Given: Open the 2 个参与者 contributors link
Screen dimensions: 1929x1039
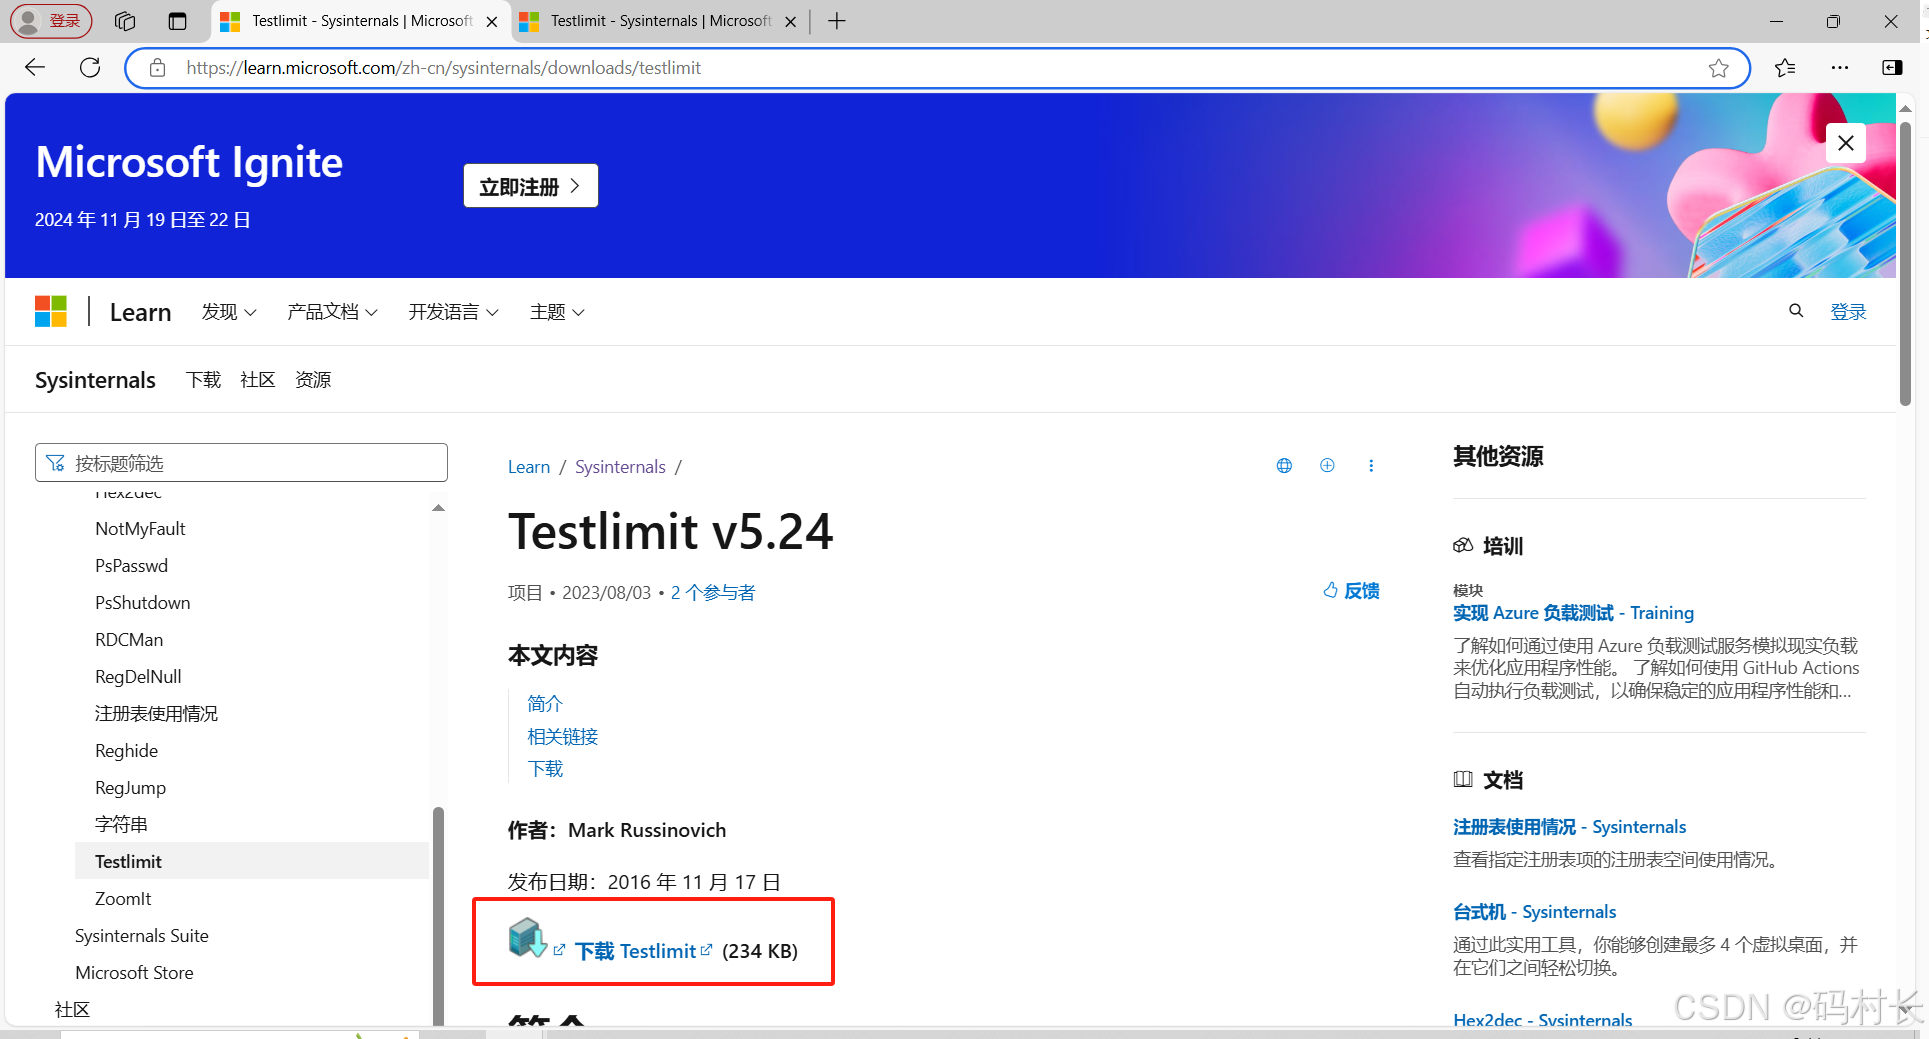Looking at the screenshot, I should 713,593.
